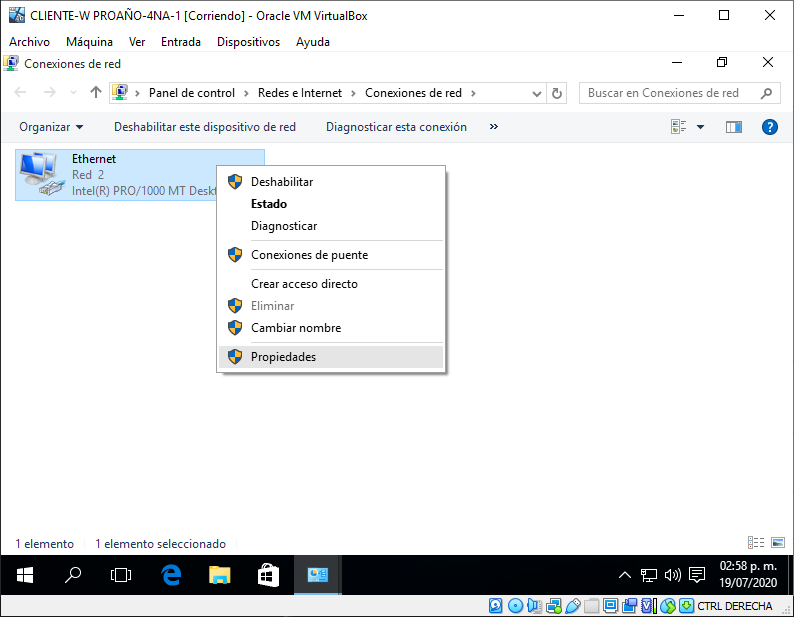Open the VirtualBox Dispositivos menu
This screenshot has width=794, height=617.
coord(248,42)
